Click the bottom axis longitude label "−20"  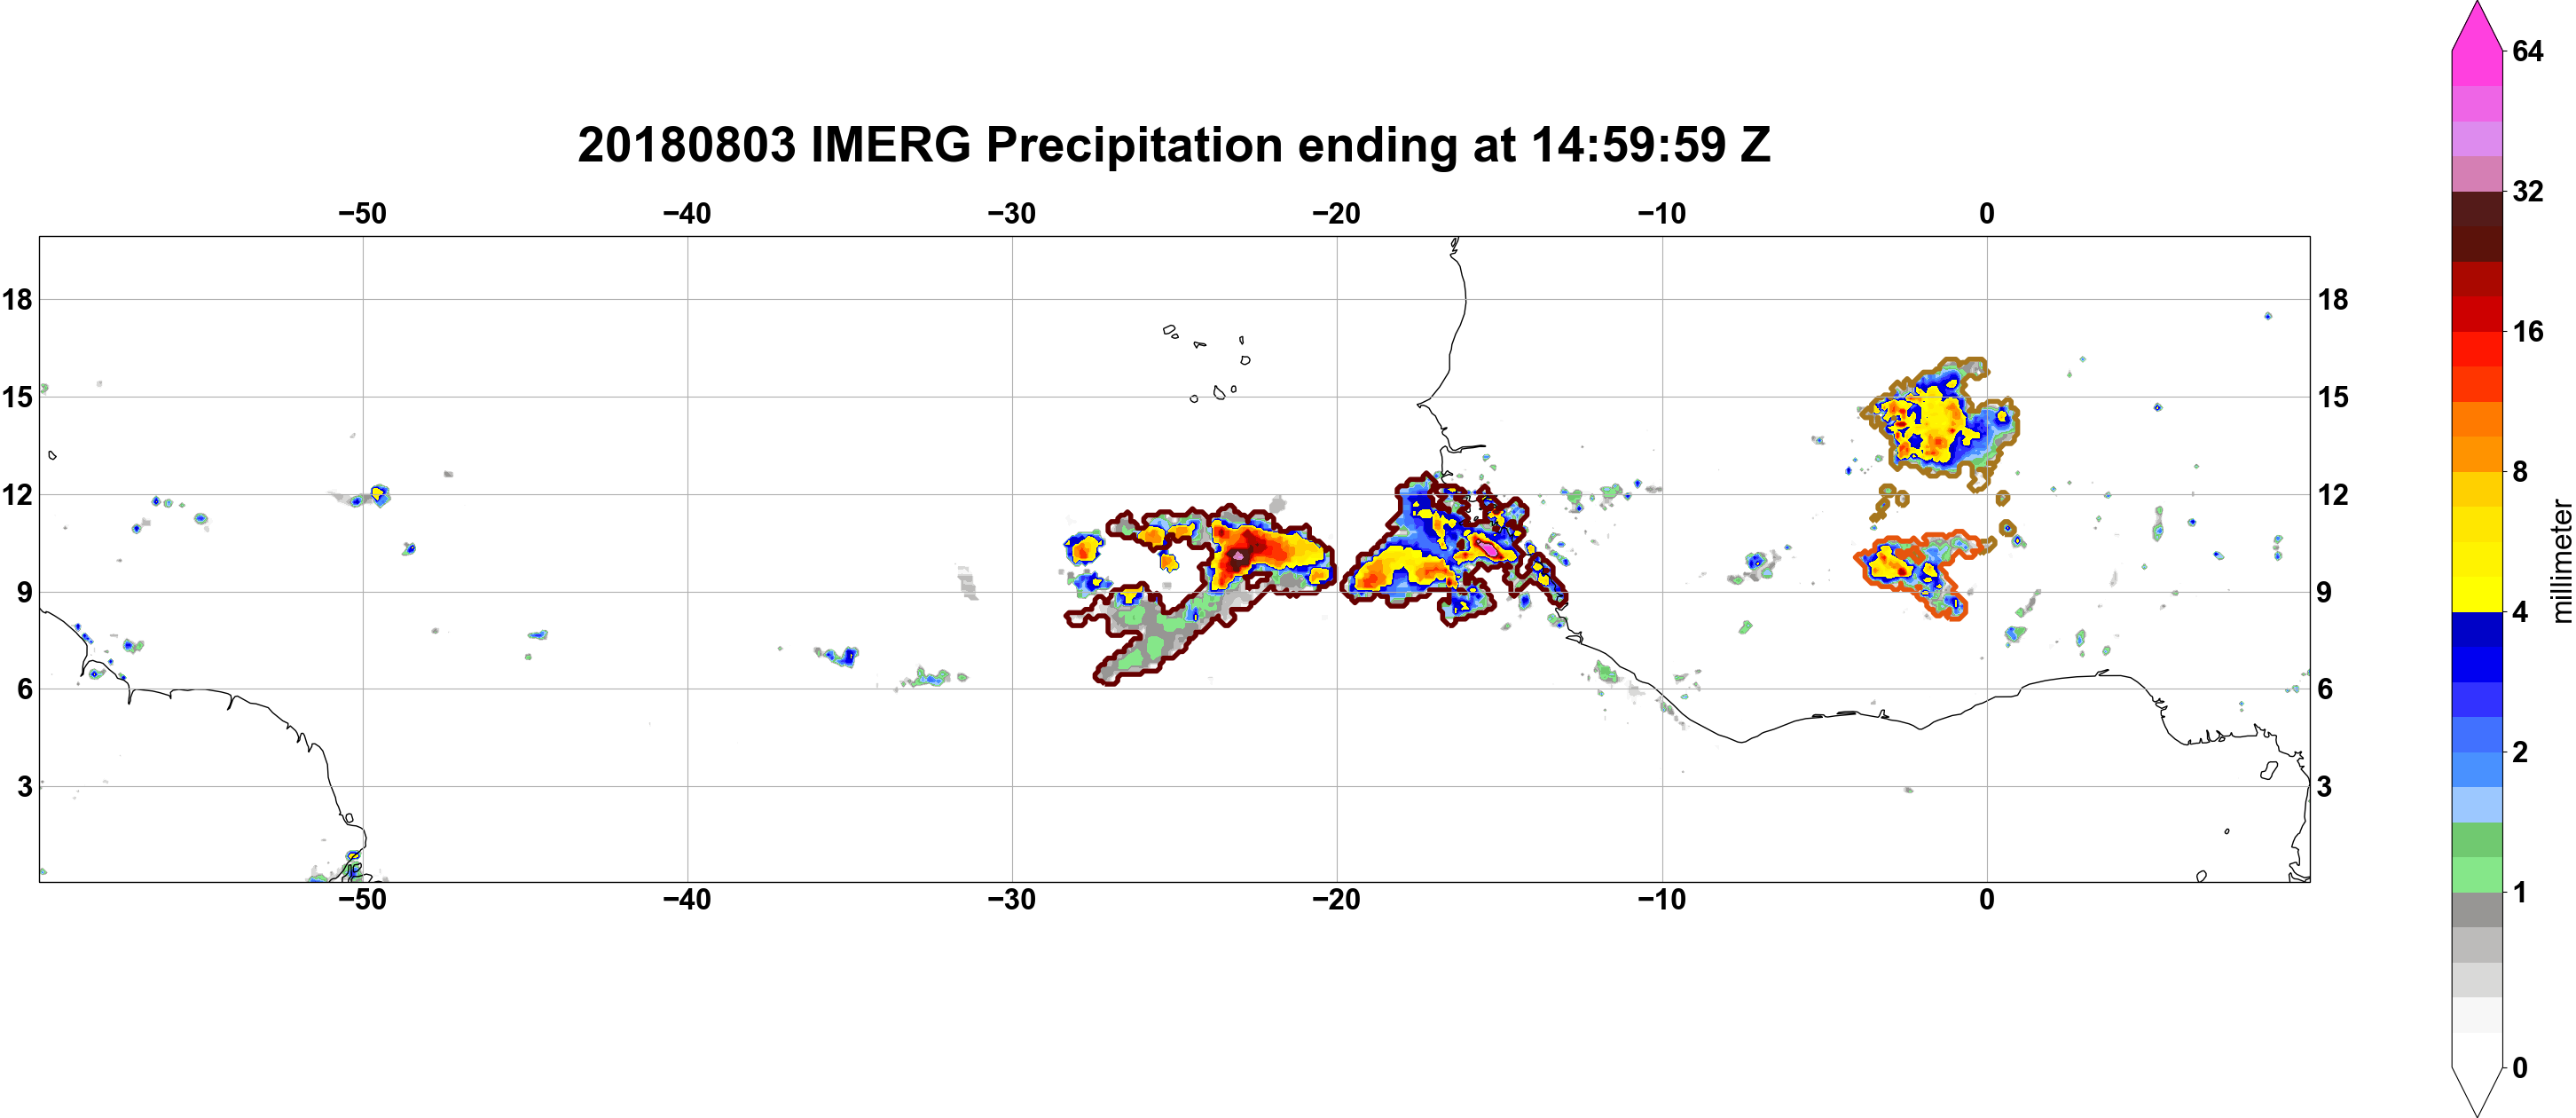click(x=1337, y=900)
